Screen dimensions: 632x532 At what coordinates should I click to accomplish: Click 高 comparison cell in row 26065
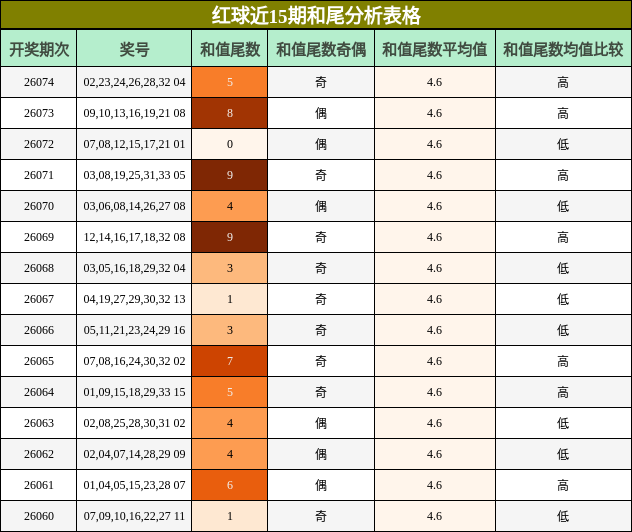point(563,362)
